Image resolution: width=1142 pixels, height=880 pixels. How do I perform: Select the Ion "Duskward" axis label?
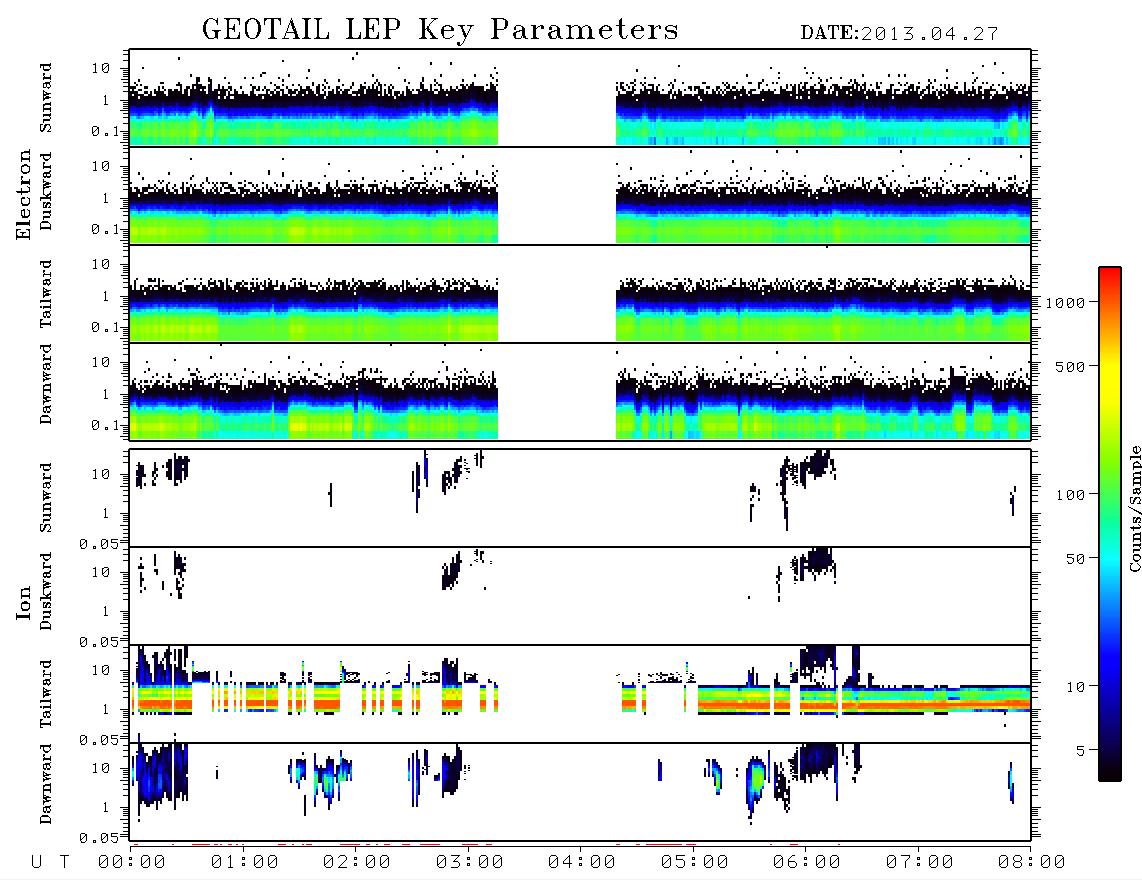(46, 592)
